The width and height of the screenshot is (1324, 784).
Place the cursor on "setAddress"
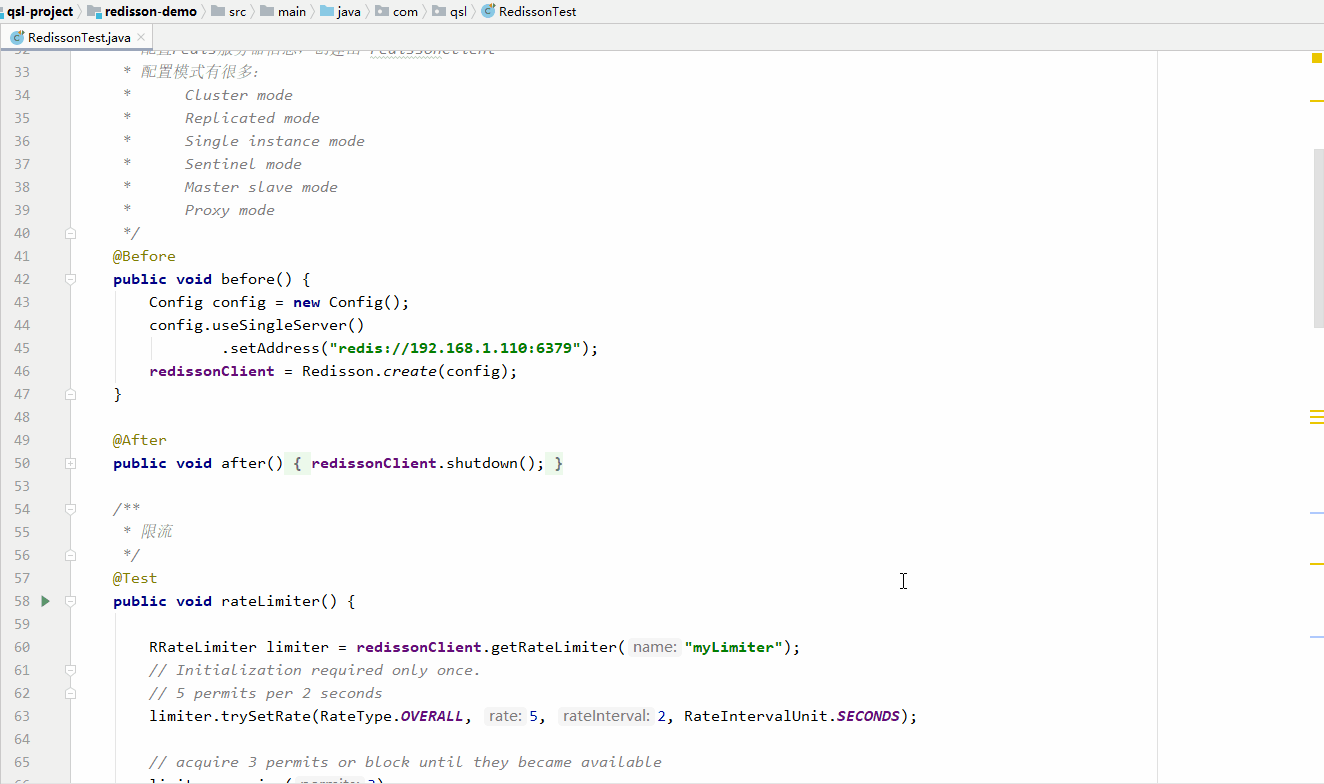tap(275, 348)
